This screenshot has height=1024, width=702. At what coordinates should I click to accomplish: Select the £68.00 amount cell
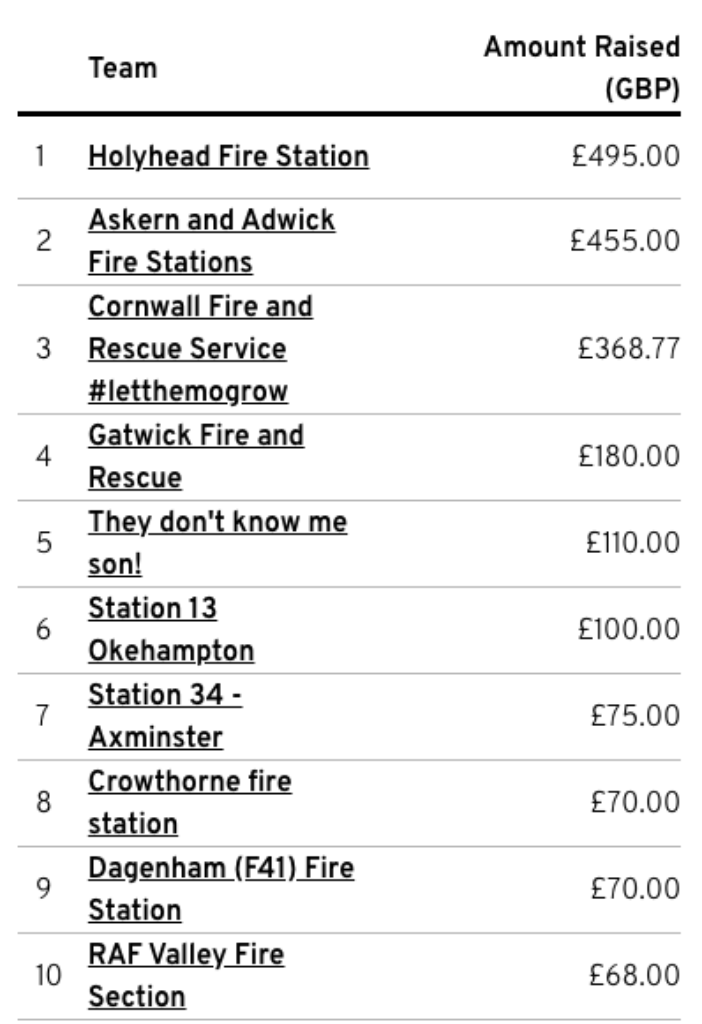click(634, 975)
